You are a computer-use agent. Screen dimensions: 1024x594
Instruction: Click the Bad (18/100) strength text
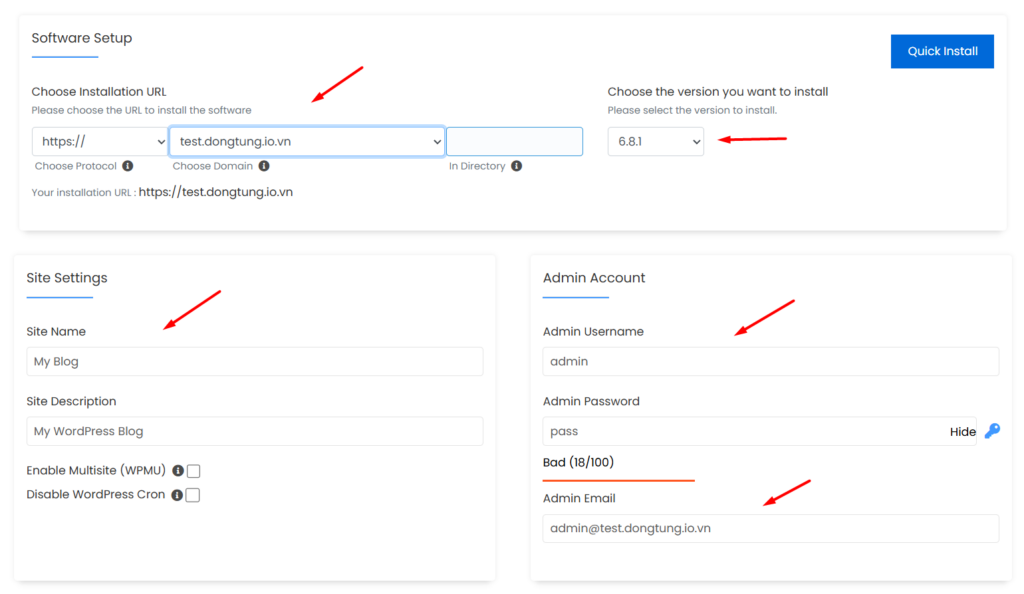coord(579,463)
